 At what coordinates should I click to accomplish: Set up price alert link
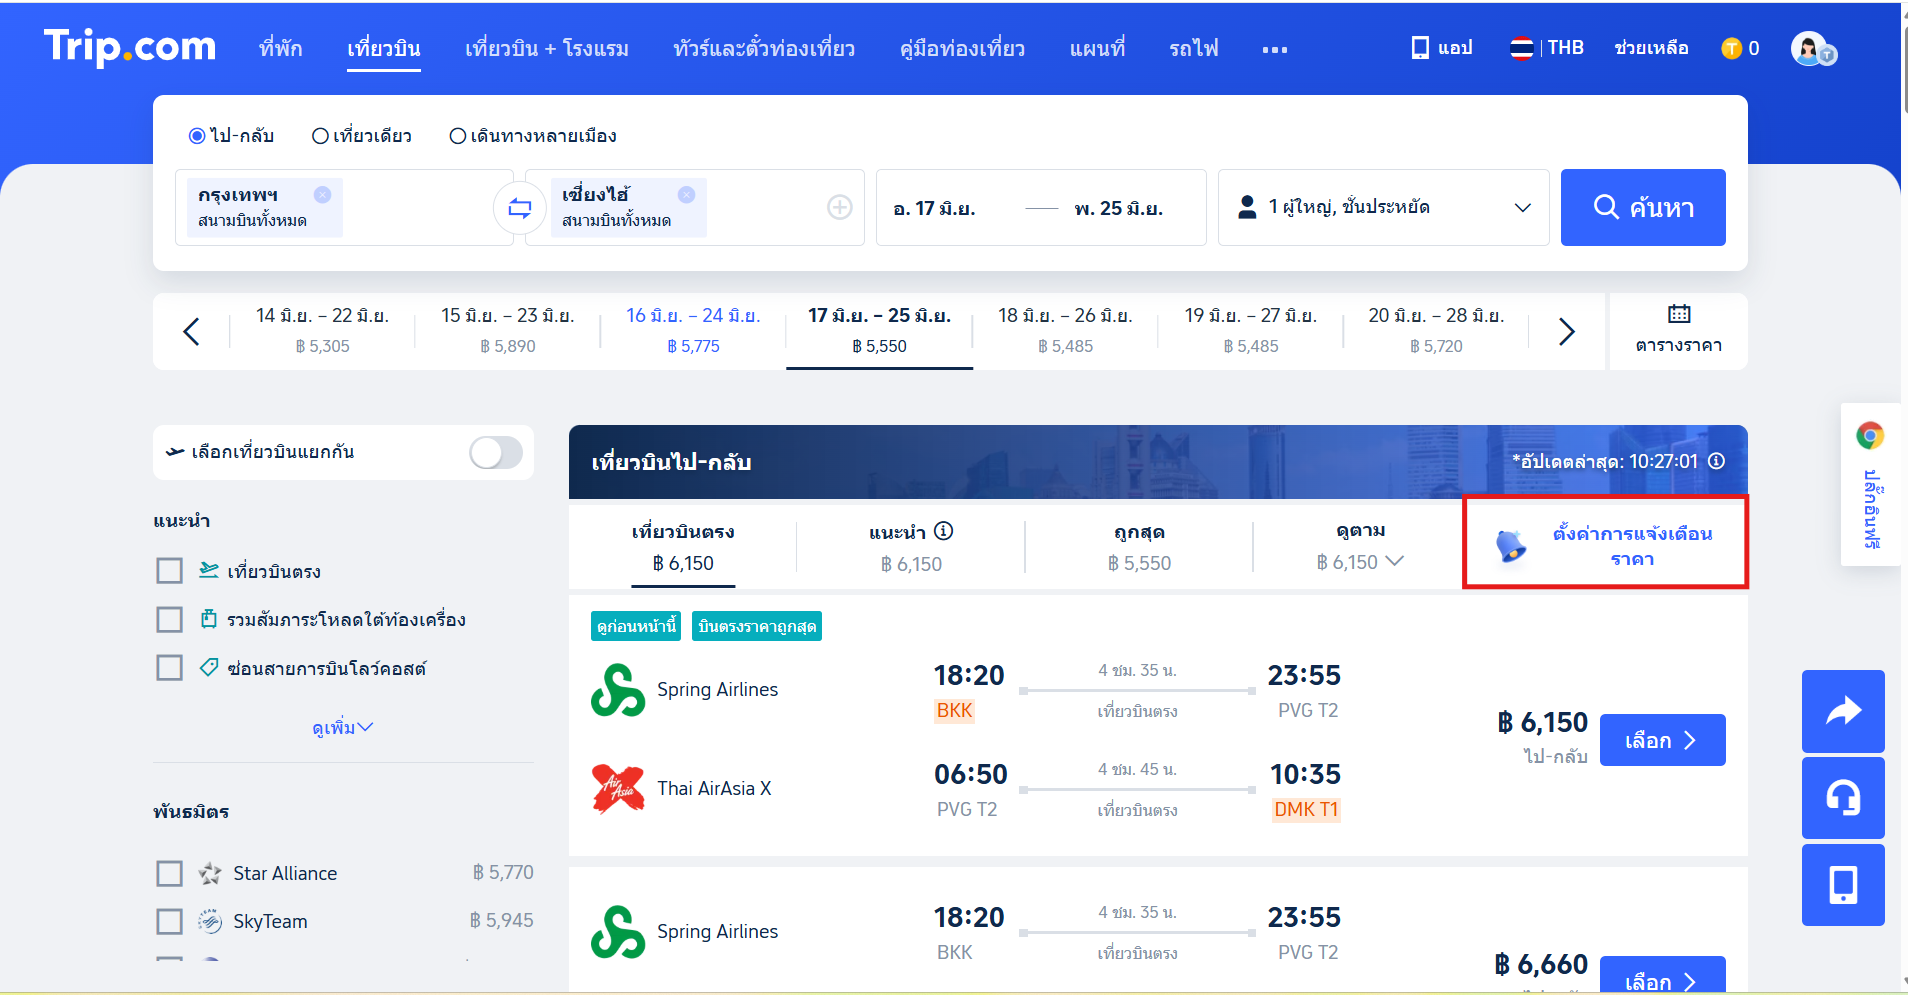(1632, 546)
